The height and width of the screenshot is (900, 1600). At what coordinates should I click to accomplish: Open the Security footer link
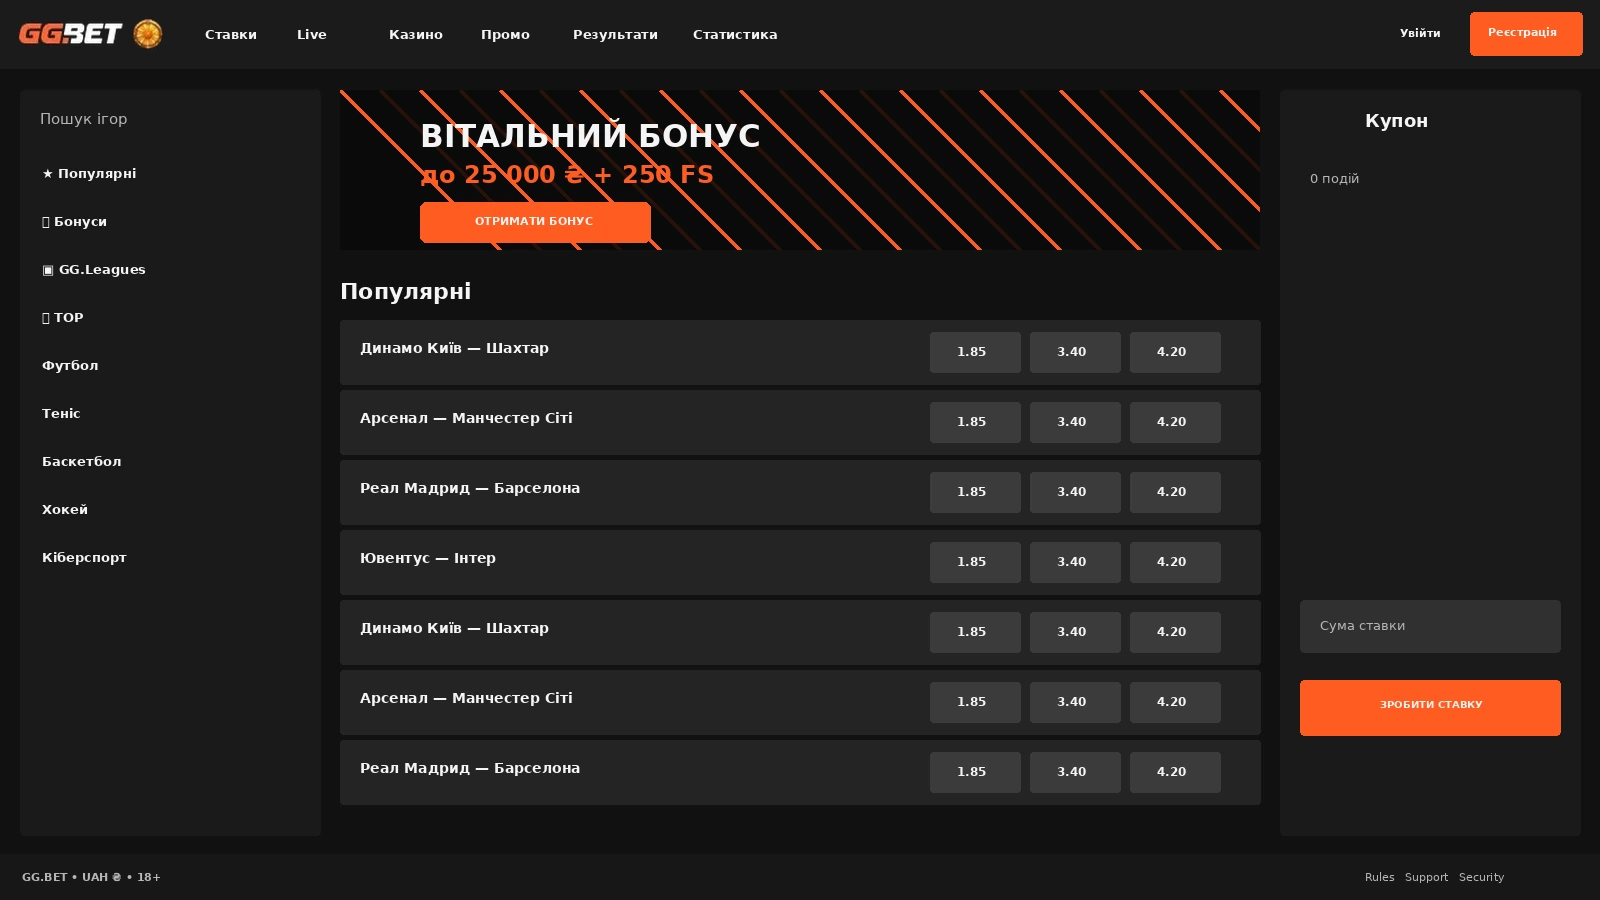tap(1481, 877)
